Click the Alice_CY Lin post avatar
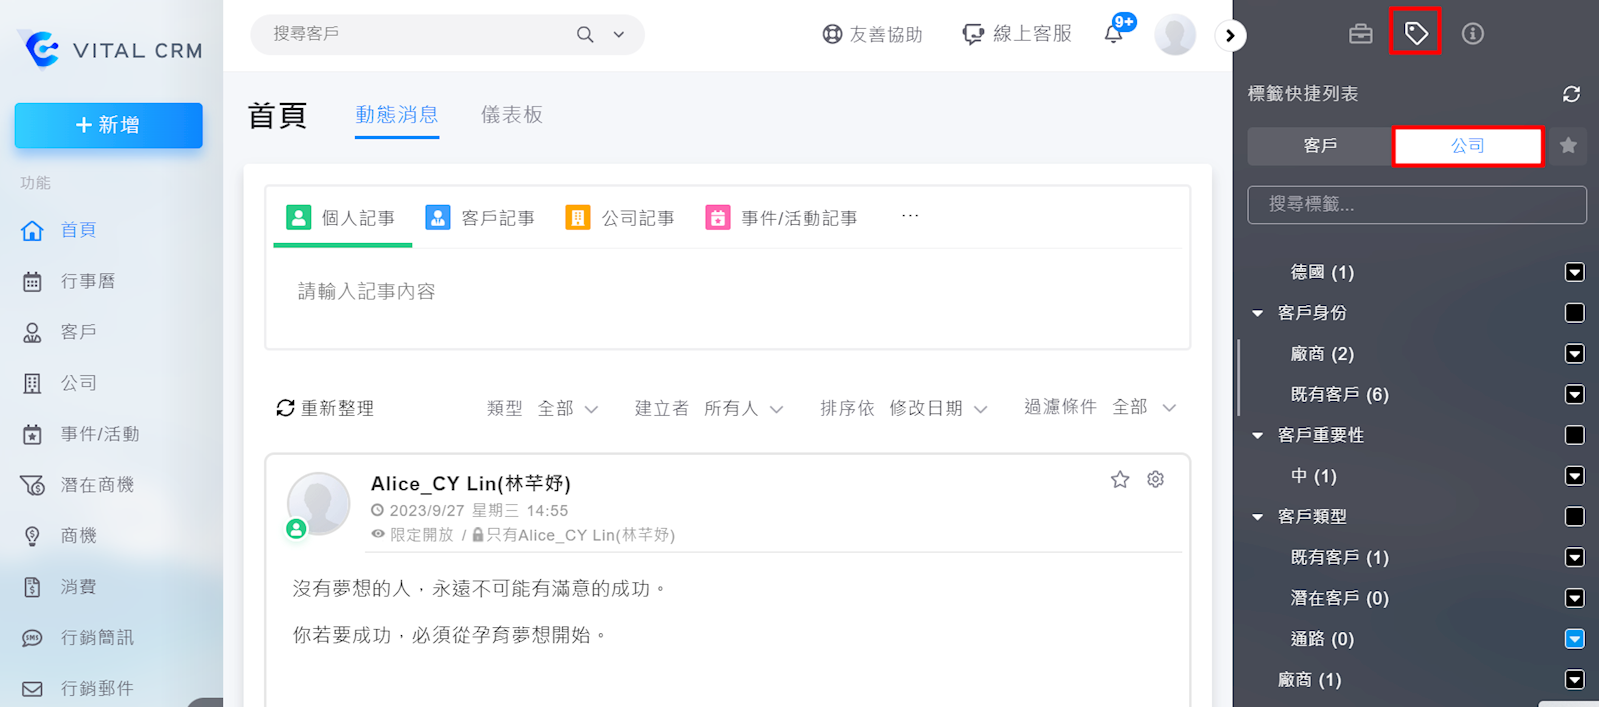The height and width of the screenshot is (707, 1599). point(319,504)
